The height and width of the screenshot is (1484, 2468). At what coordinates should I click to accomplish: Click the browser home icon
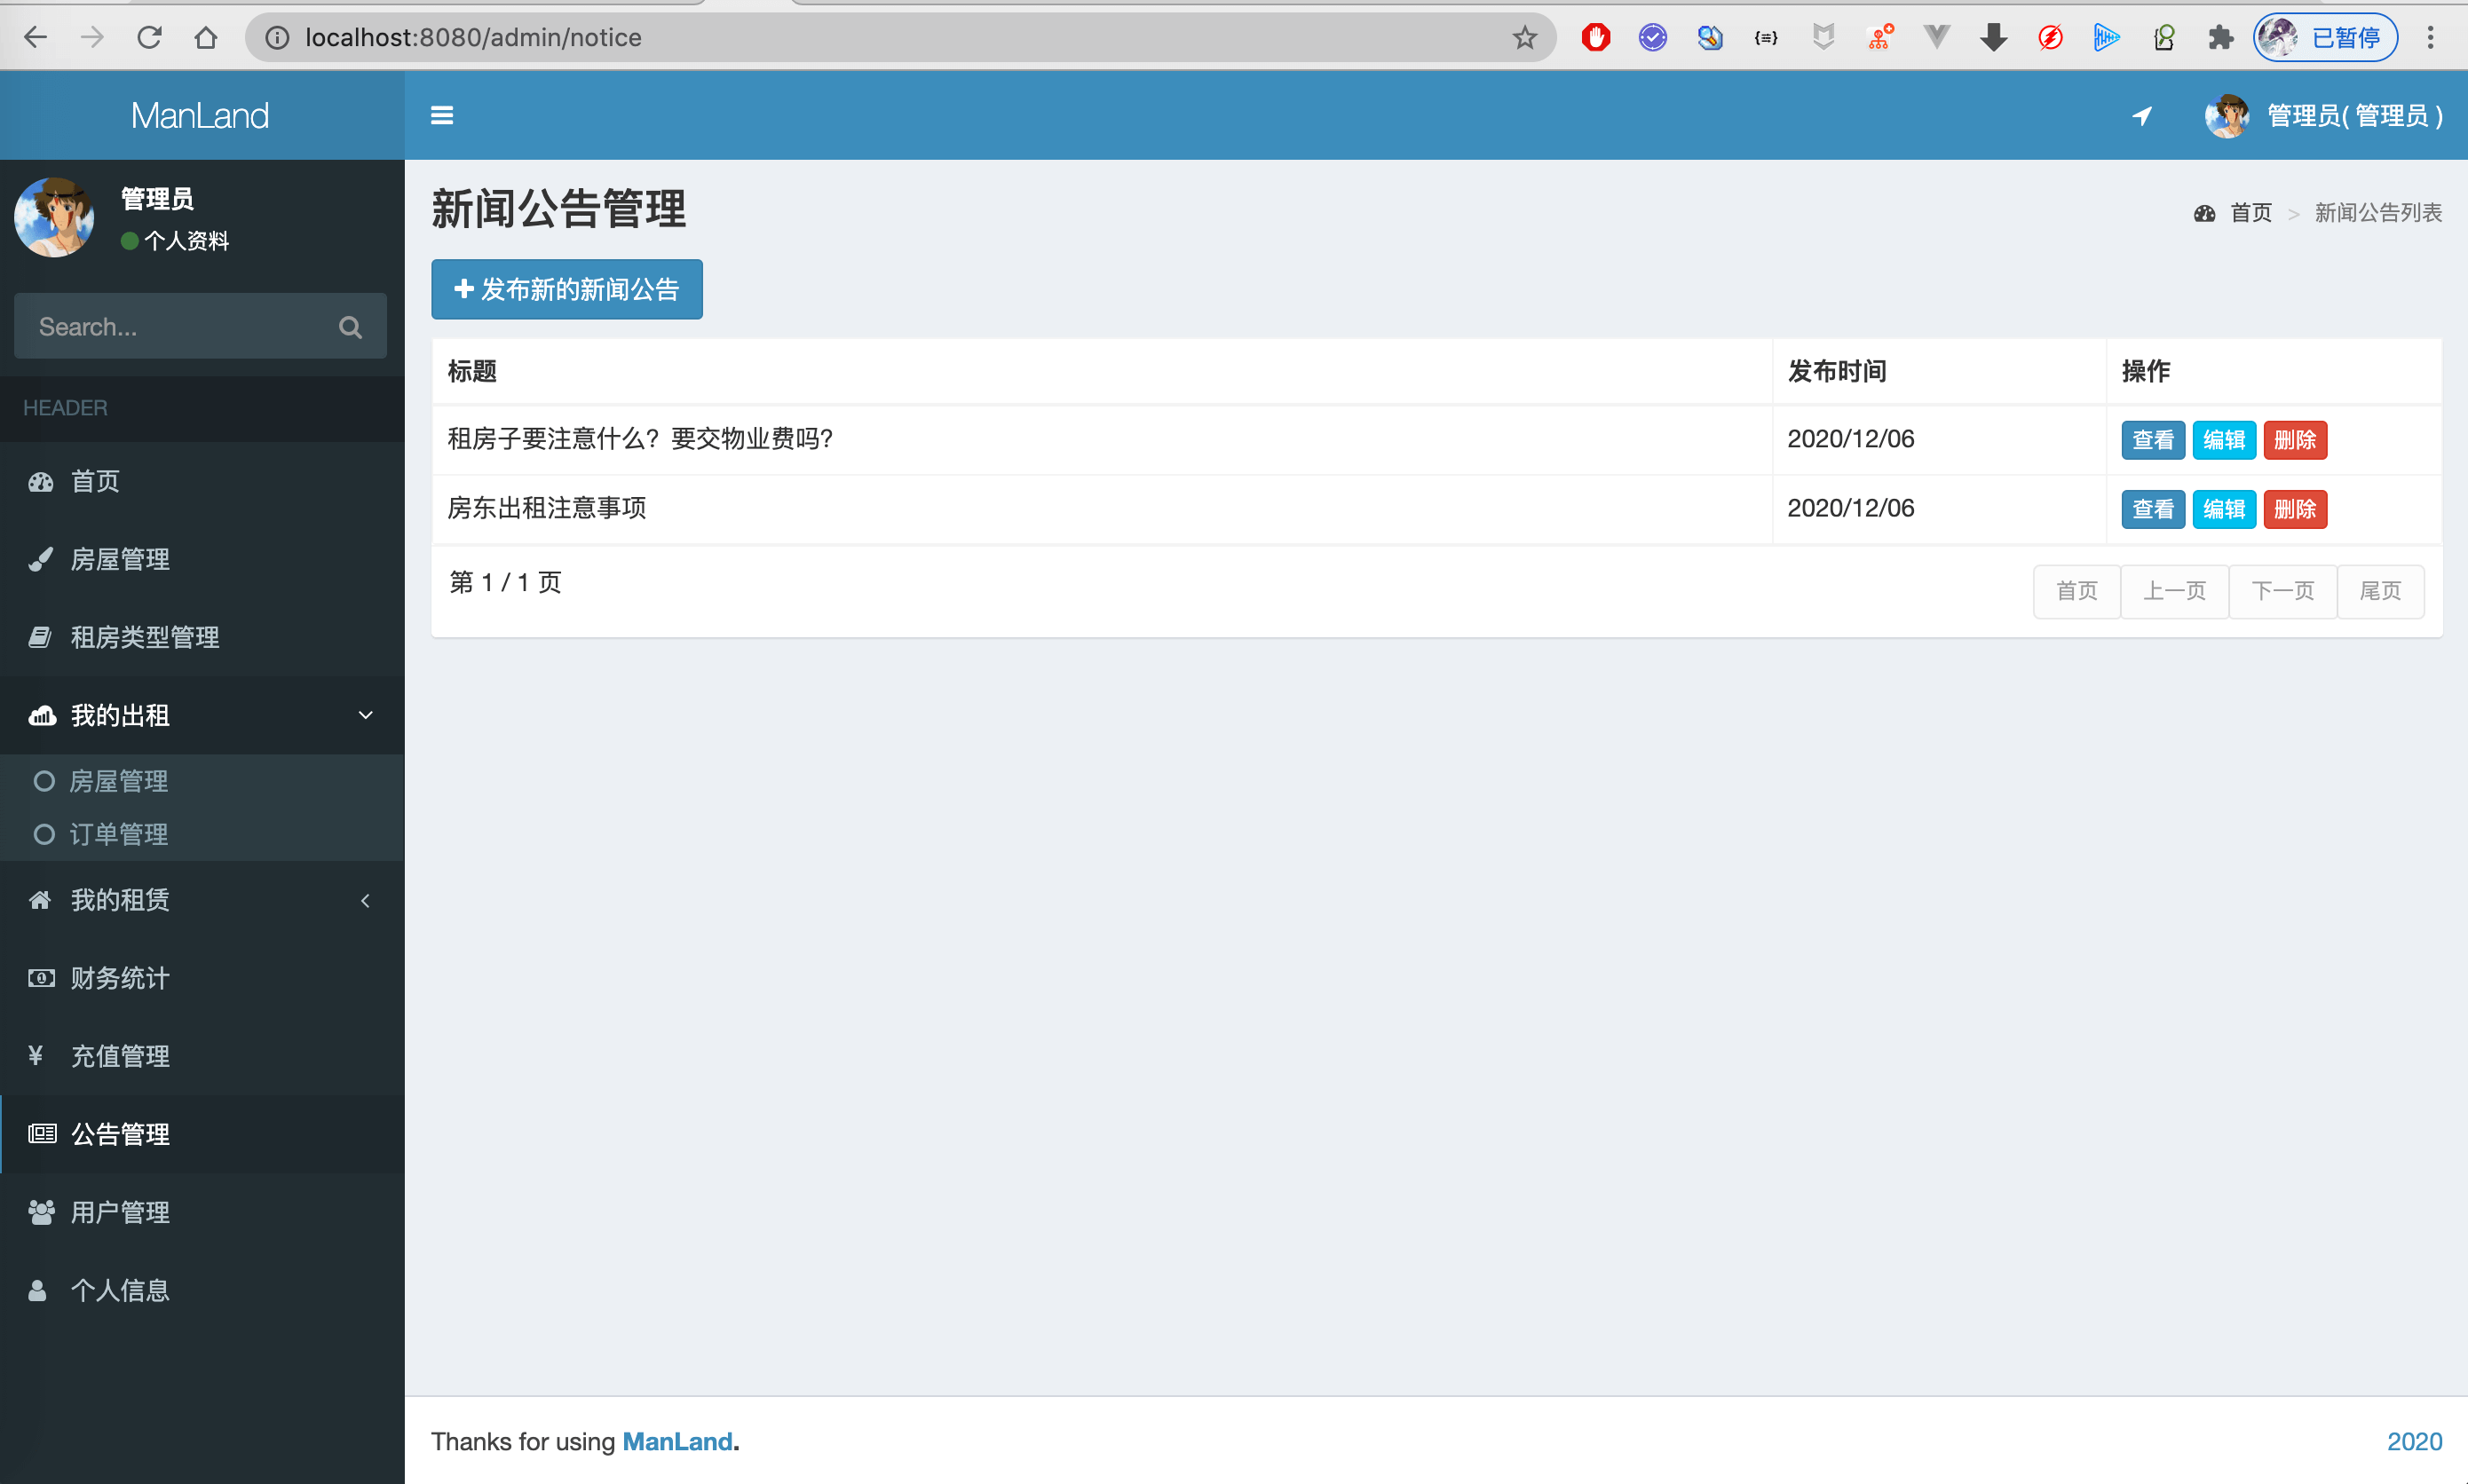coord(206,38)
